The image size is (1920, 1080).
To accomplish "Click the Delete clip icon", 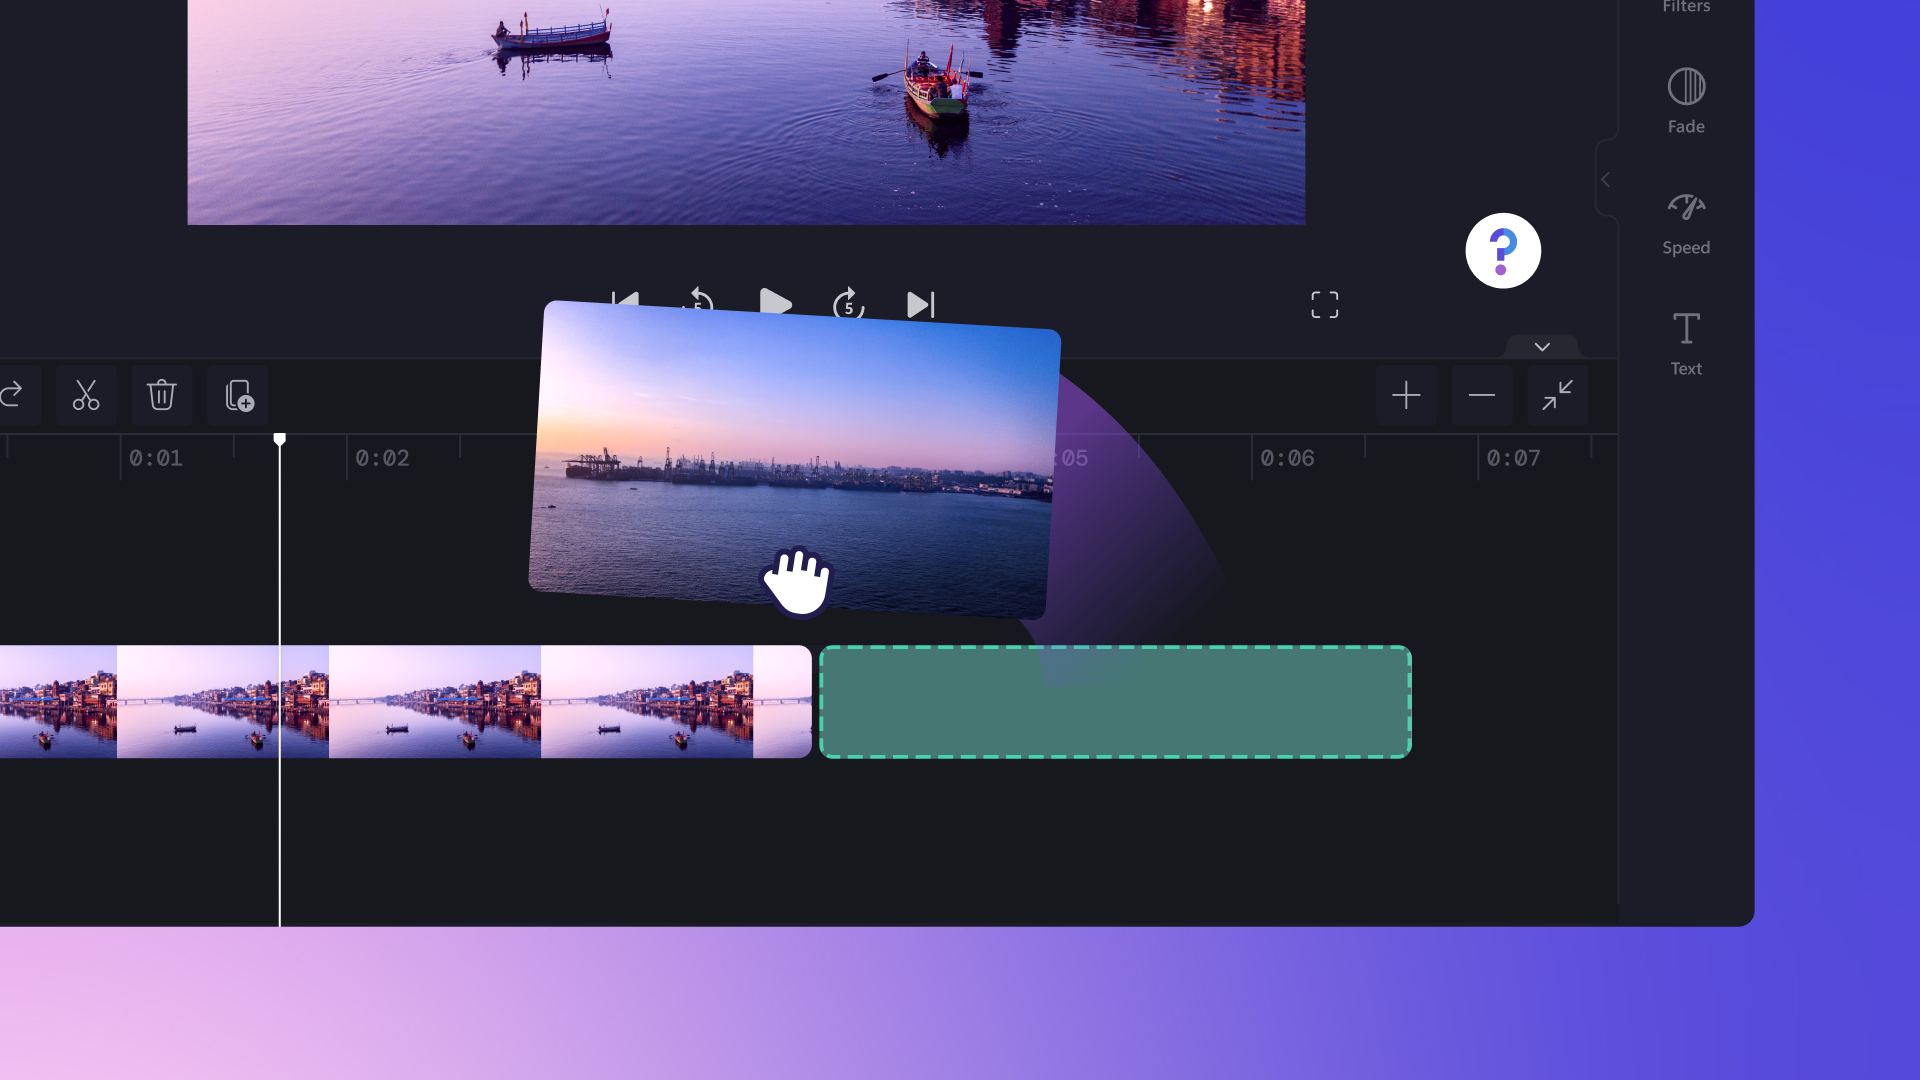I will tap(161, 394).
